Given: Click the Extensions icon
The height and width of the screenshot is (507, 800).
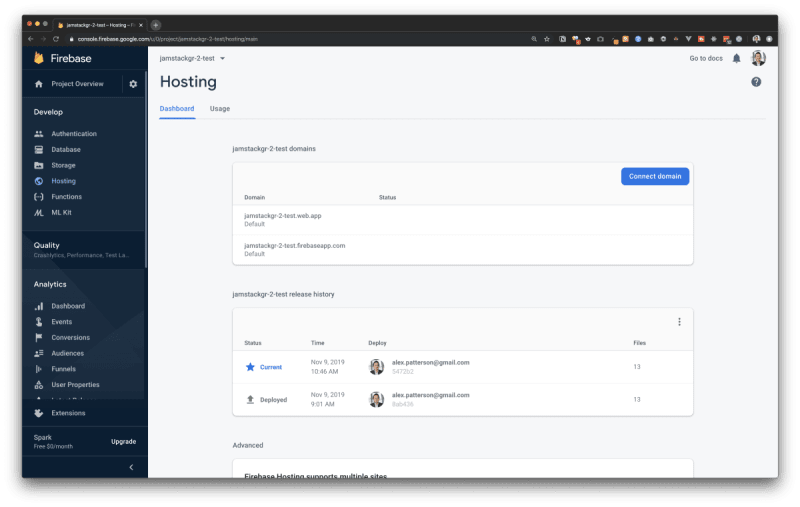Looking at the screenshot, I should (39, 413).
